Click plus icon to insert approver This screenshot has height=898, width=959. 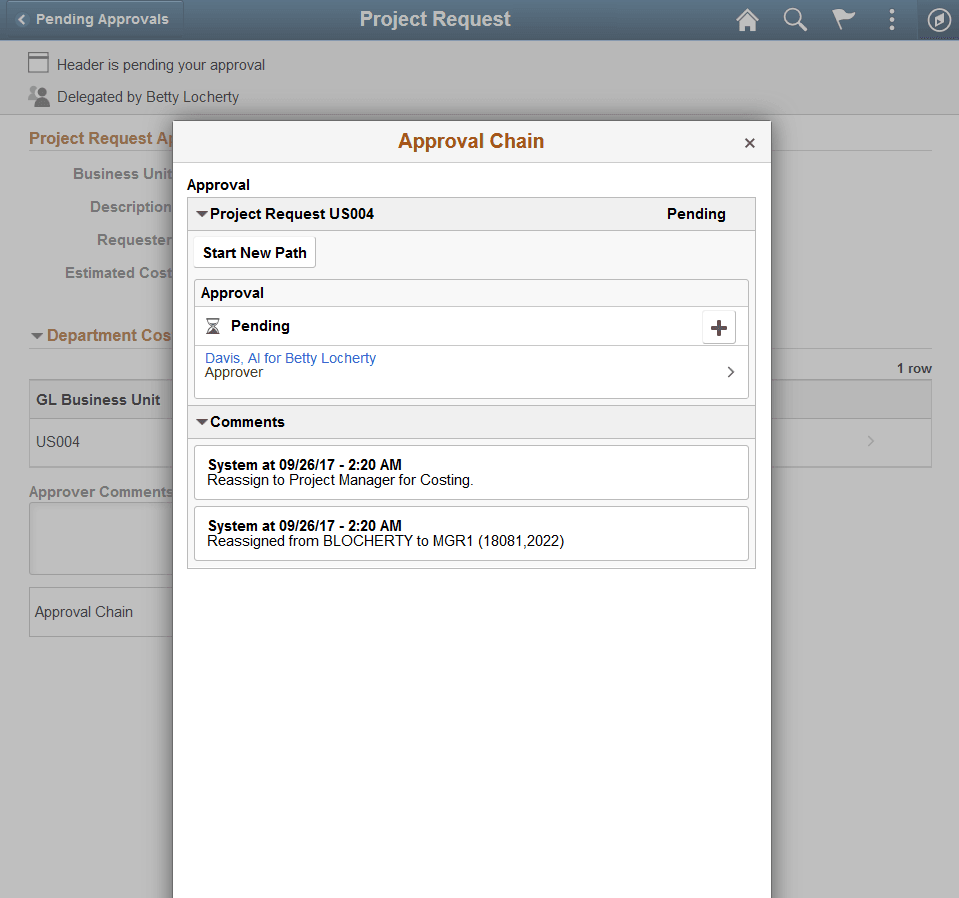(x=718, y=326)
